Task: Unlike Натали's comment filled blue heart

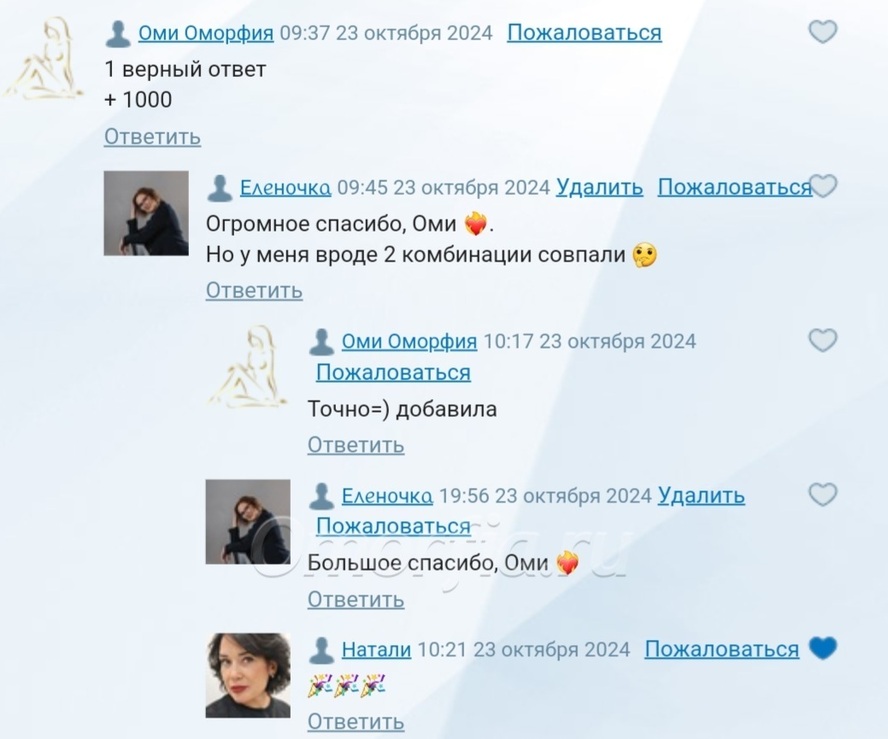Action: click(822, 648)
